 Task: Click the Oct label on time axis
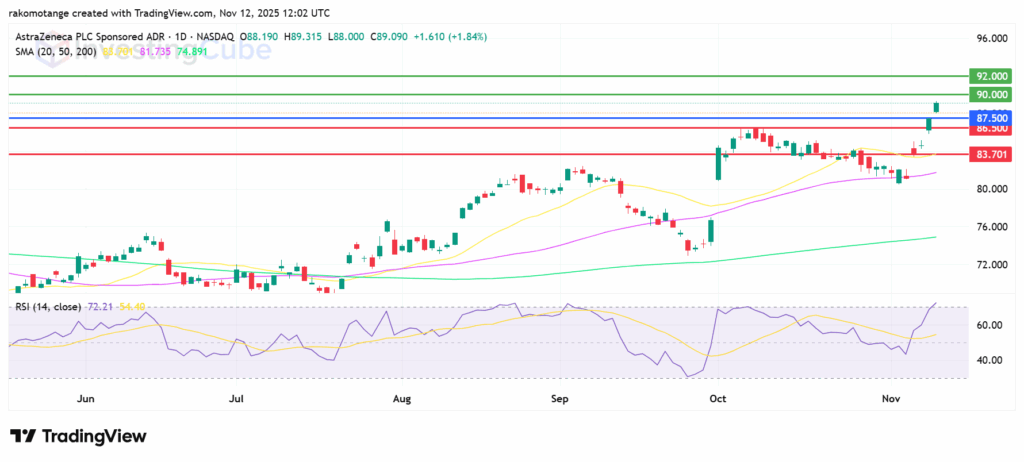coord(718,399)
